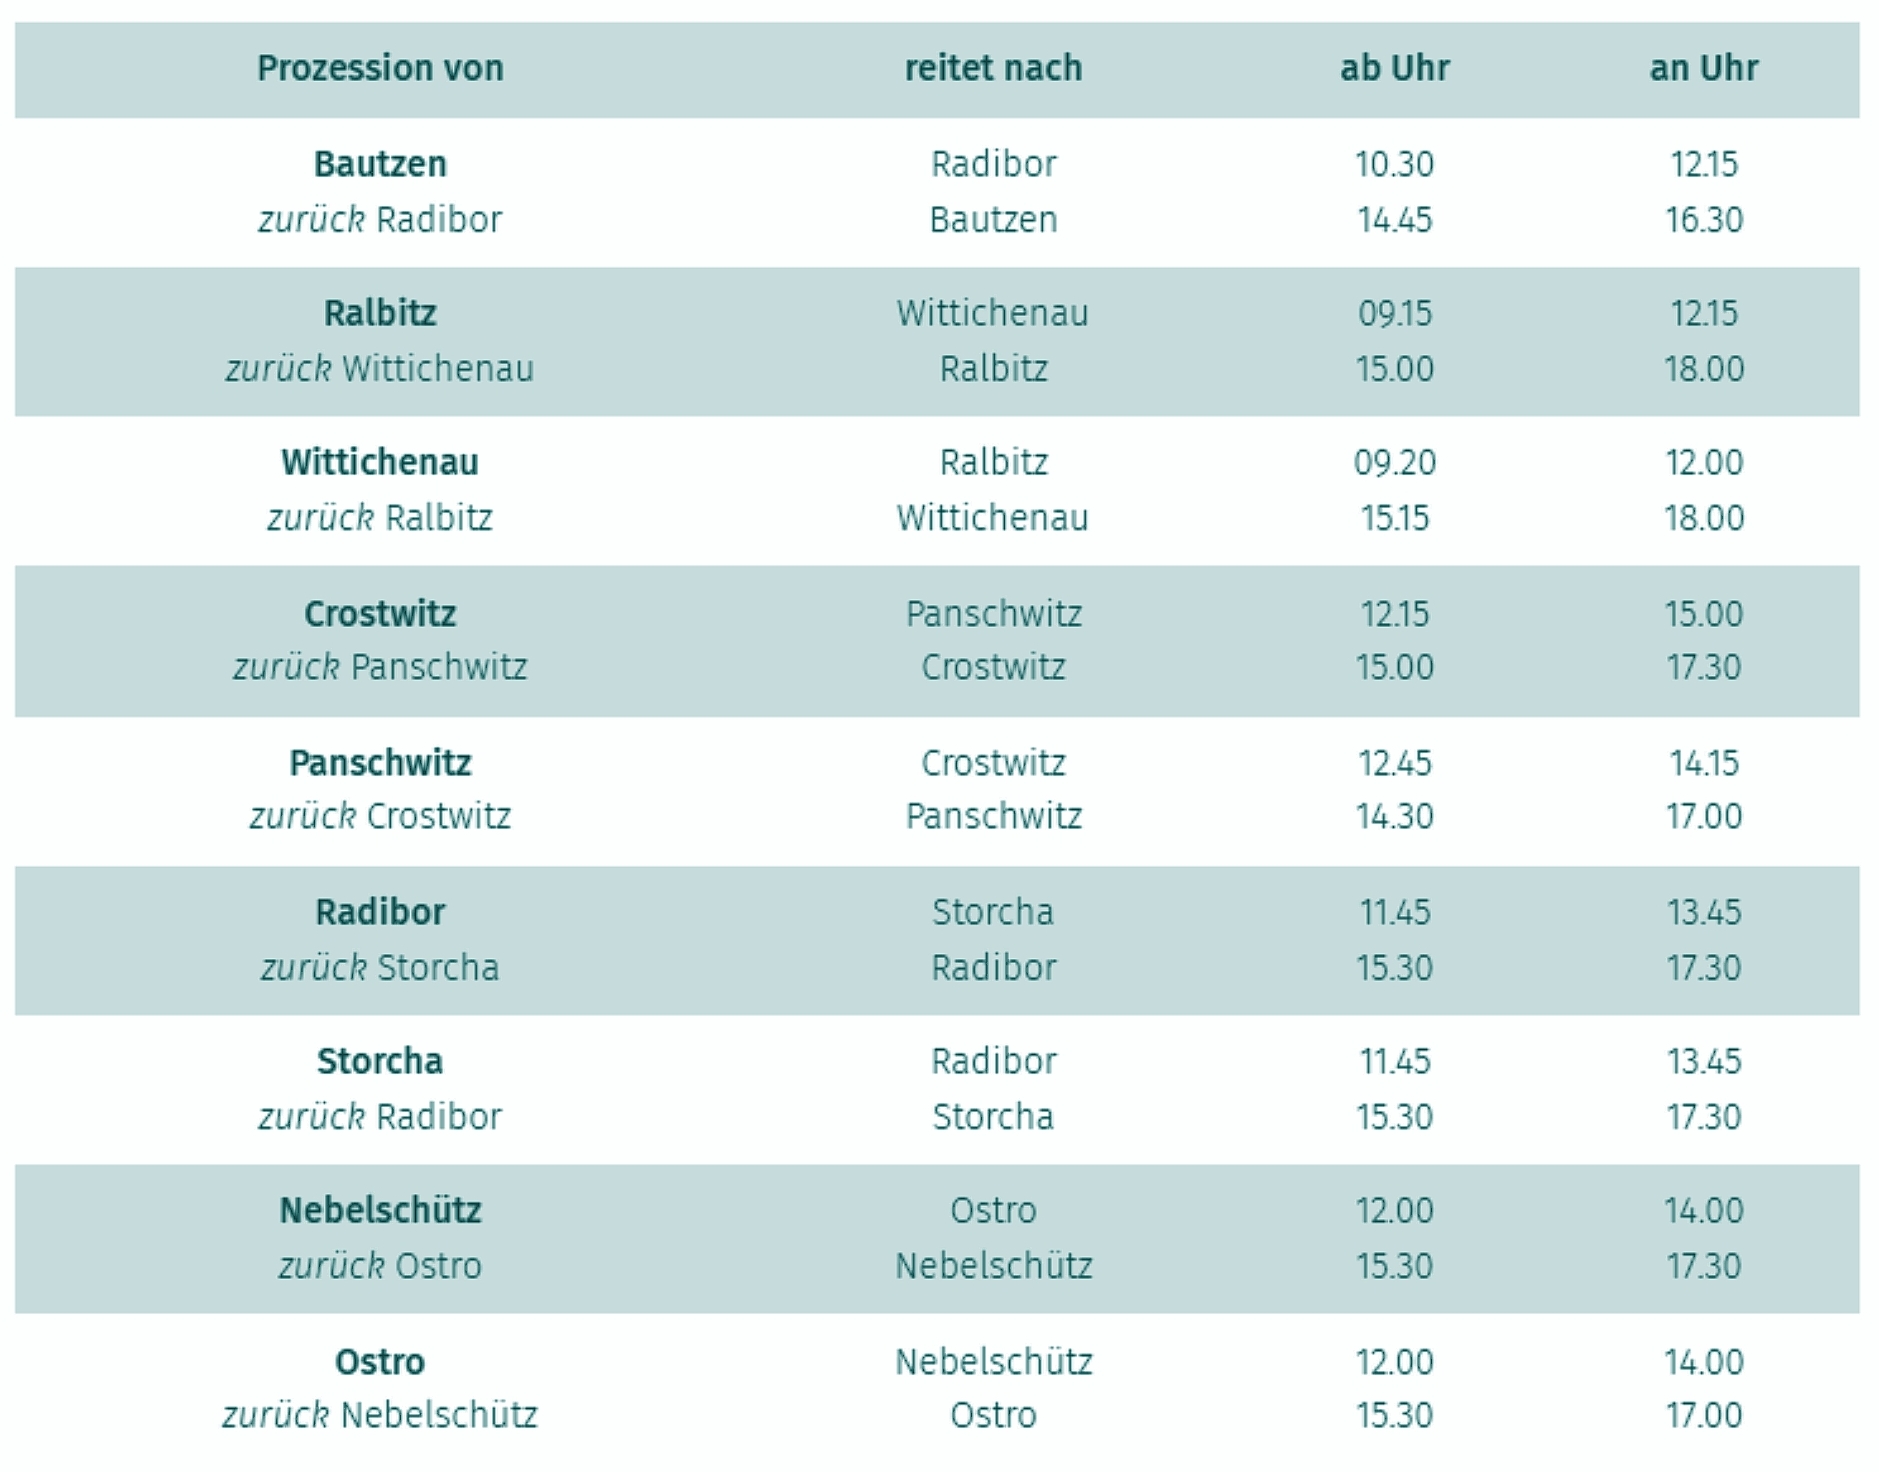Click the 'ab Uhr' column header

click(1394, 68)
